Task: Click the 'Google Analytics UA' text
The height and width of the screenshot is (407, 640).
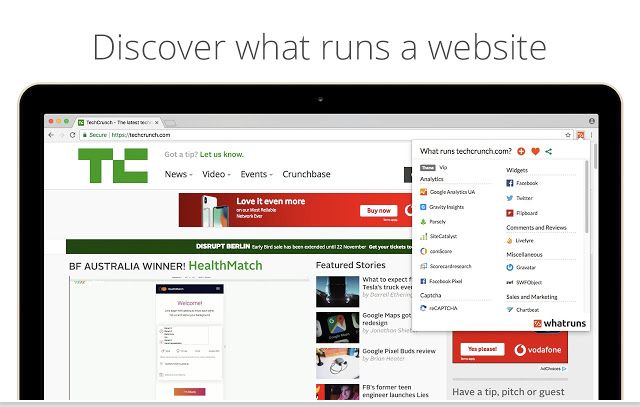Action: coord(452,192)
